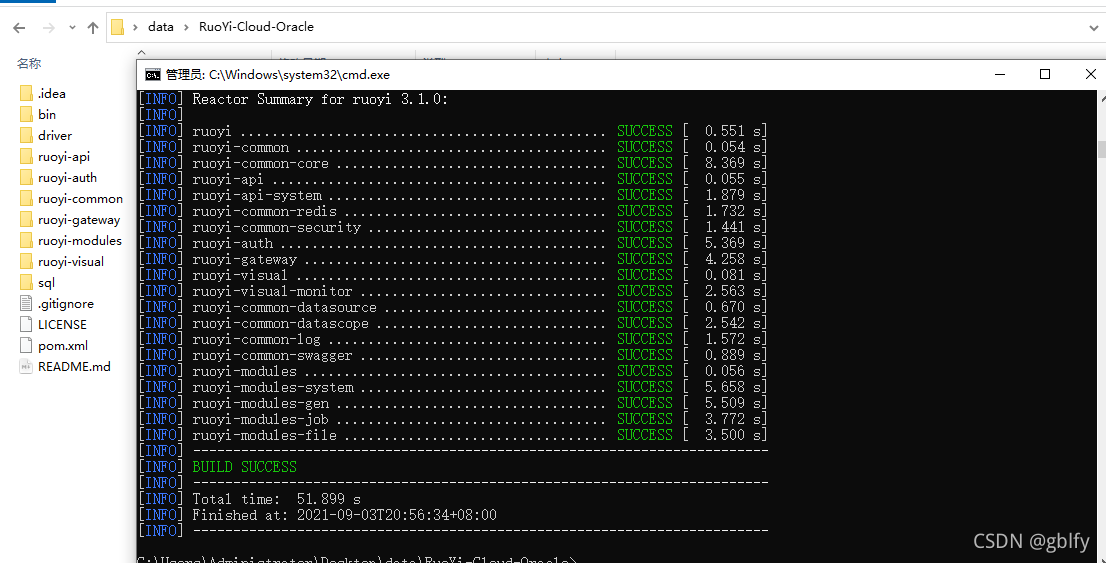Click the 'ruoyi-visual' folder name

[x=71, y=262]
